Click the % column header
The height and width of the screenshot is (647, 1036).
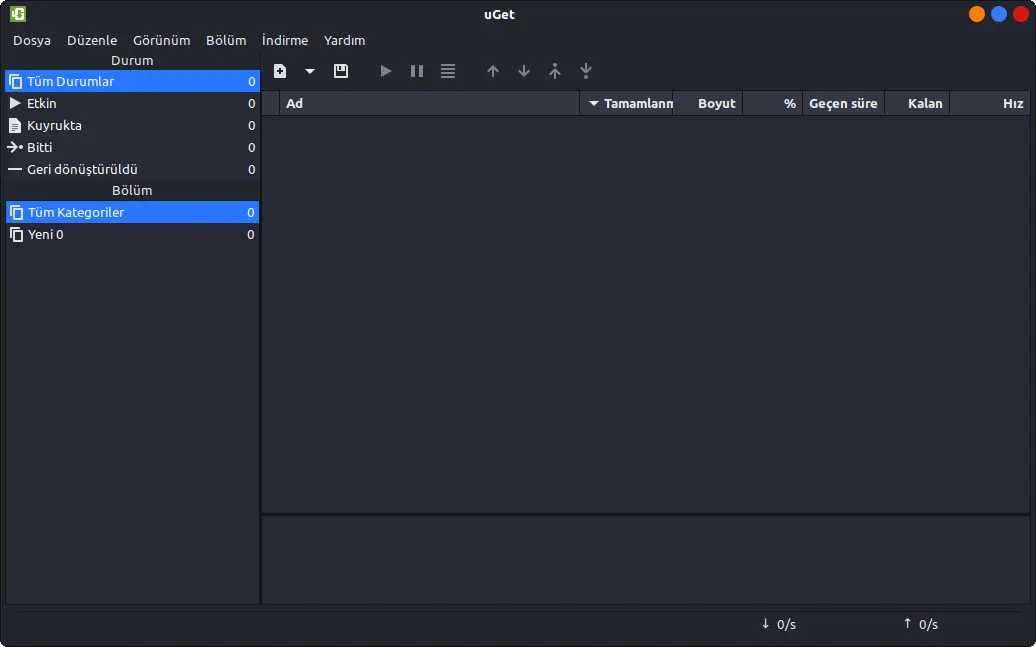click(772, 103)
